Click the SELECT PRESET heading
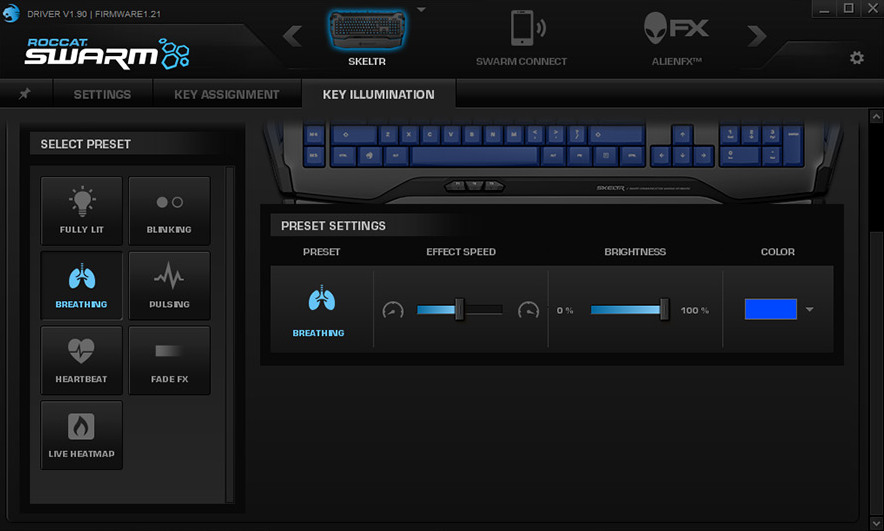 tap(86, 144)
